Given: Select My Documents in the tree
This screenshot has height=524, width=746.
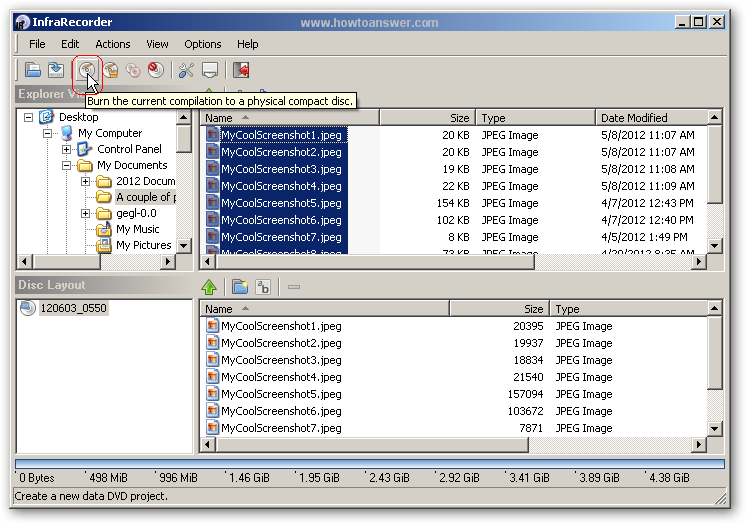Looking at the screenshot, I should point(132,165).
